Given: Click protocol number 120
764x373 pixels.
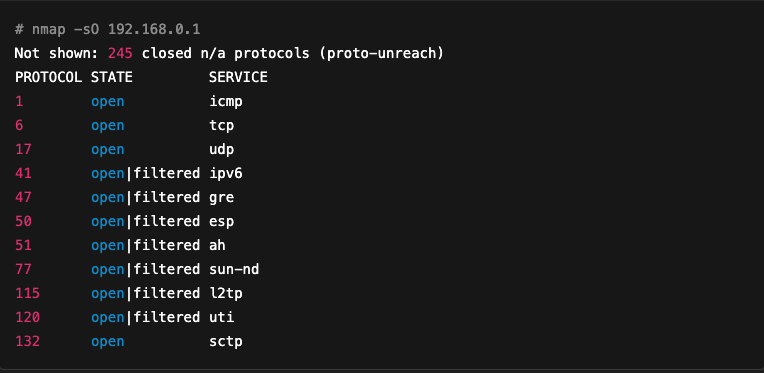Looking at the screenshot, I should [27, 317].
